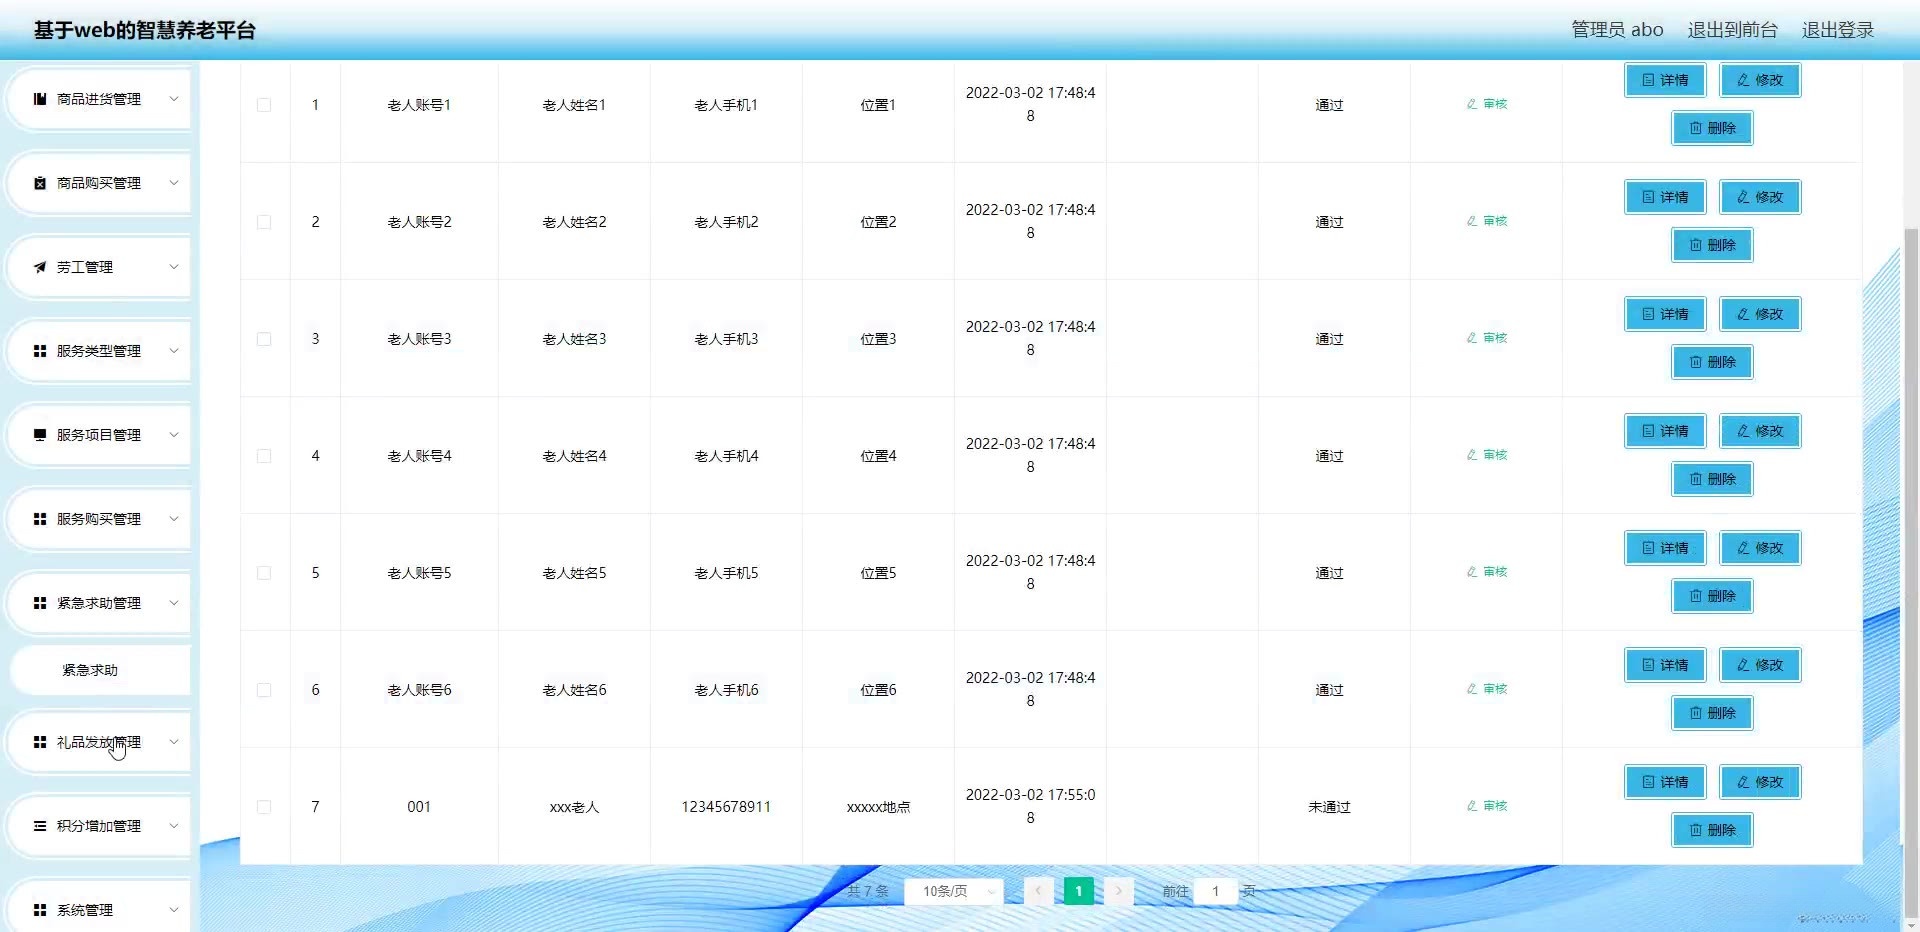The width and height of the screenshot is (1920, 932).
Task: Click the 删除 trash icon for xxx老人
Action: point(1696,830)
